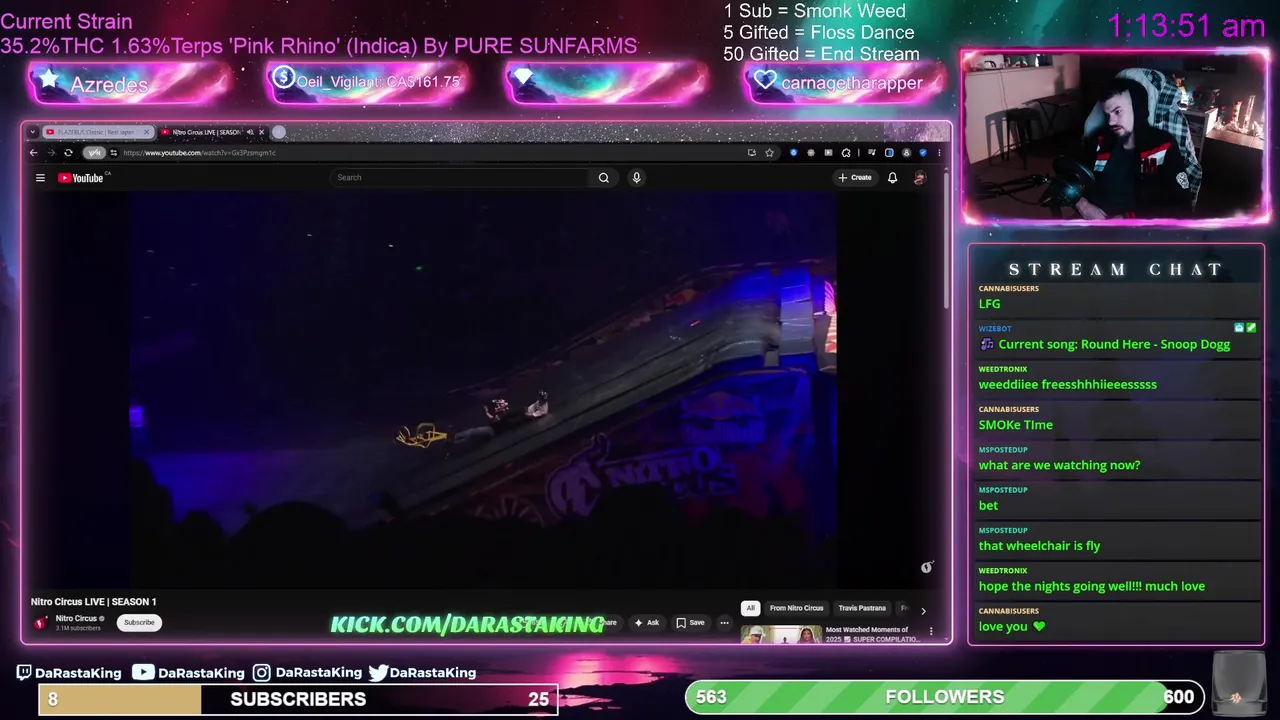Click chat message 'love you'
This screenshot has height=720, width=1280.
pos(1003,627)
